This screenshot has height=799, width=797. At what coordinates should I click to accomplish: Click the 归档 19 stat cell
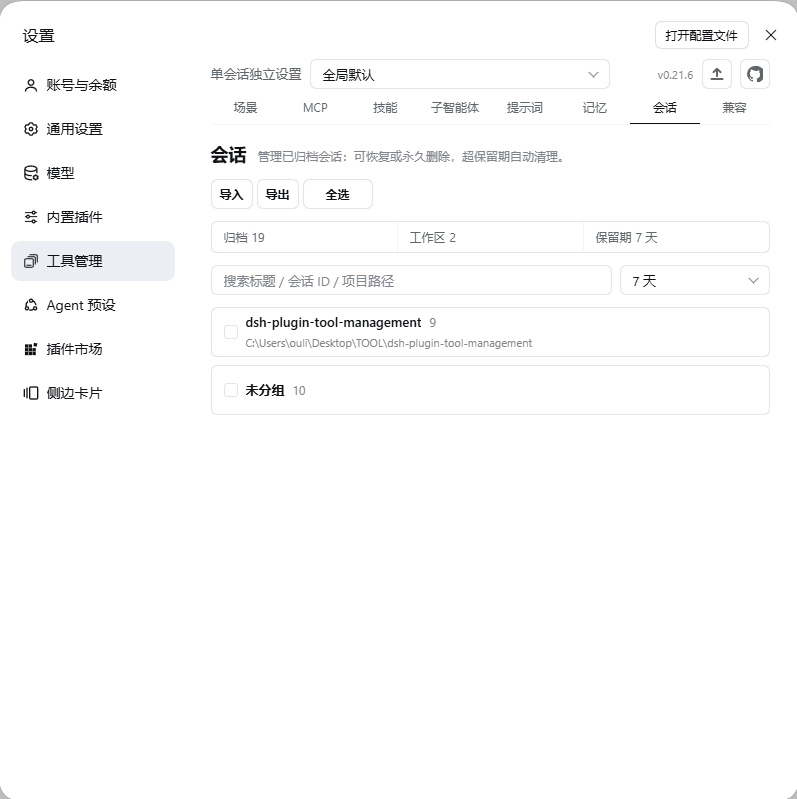[304, 237]
